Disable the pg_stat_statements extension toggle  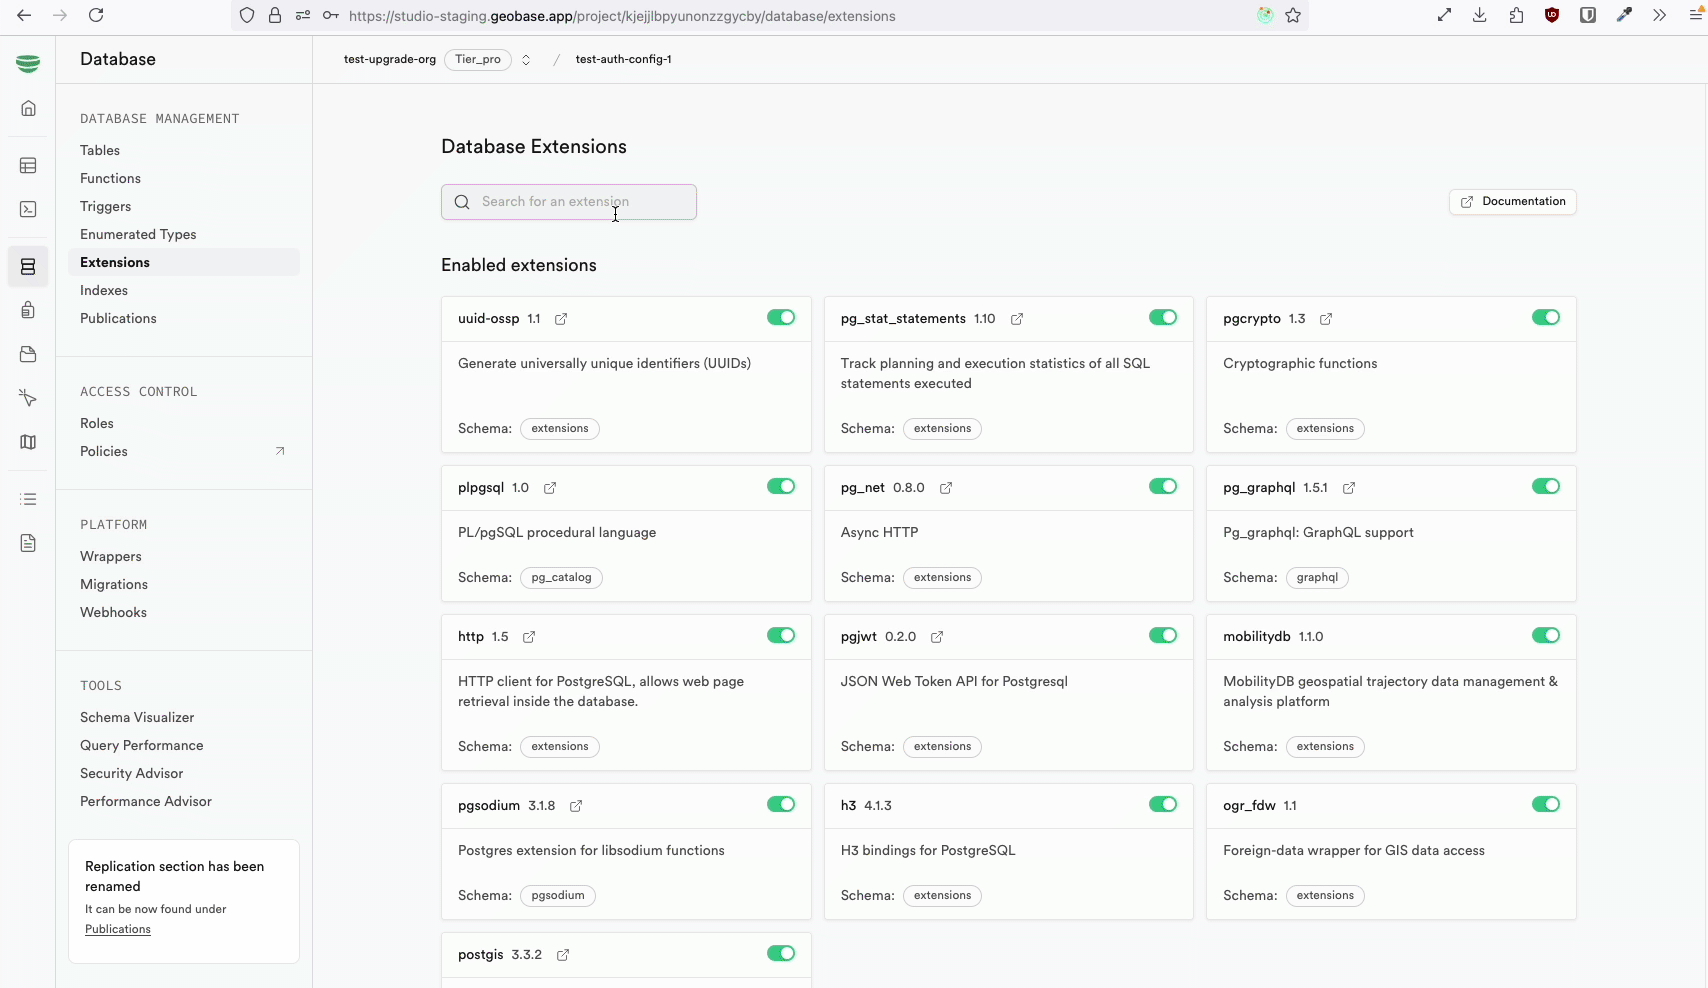[x=1163, y=317]
